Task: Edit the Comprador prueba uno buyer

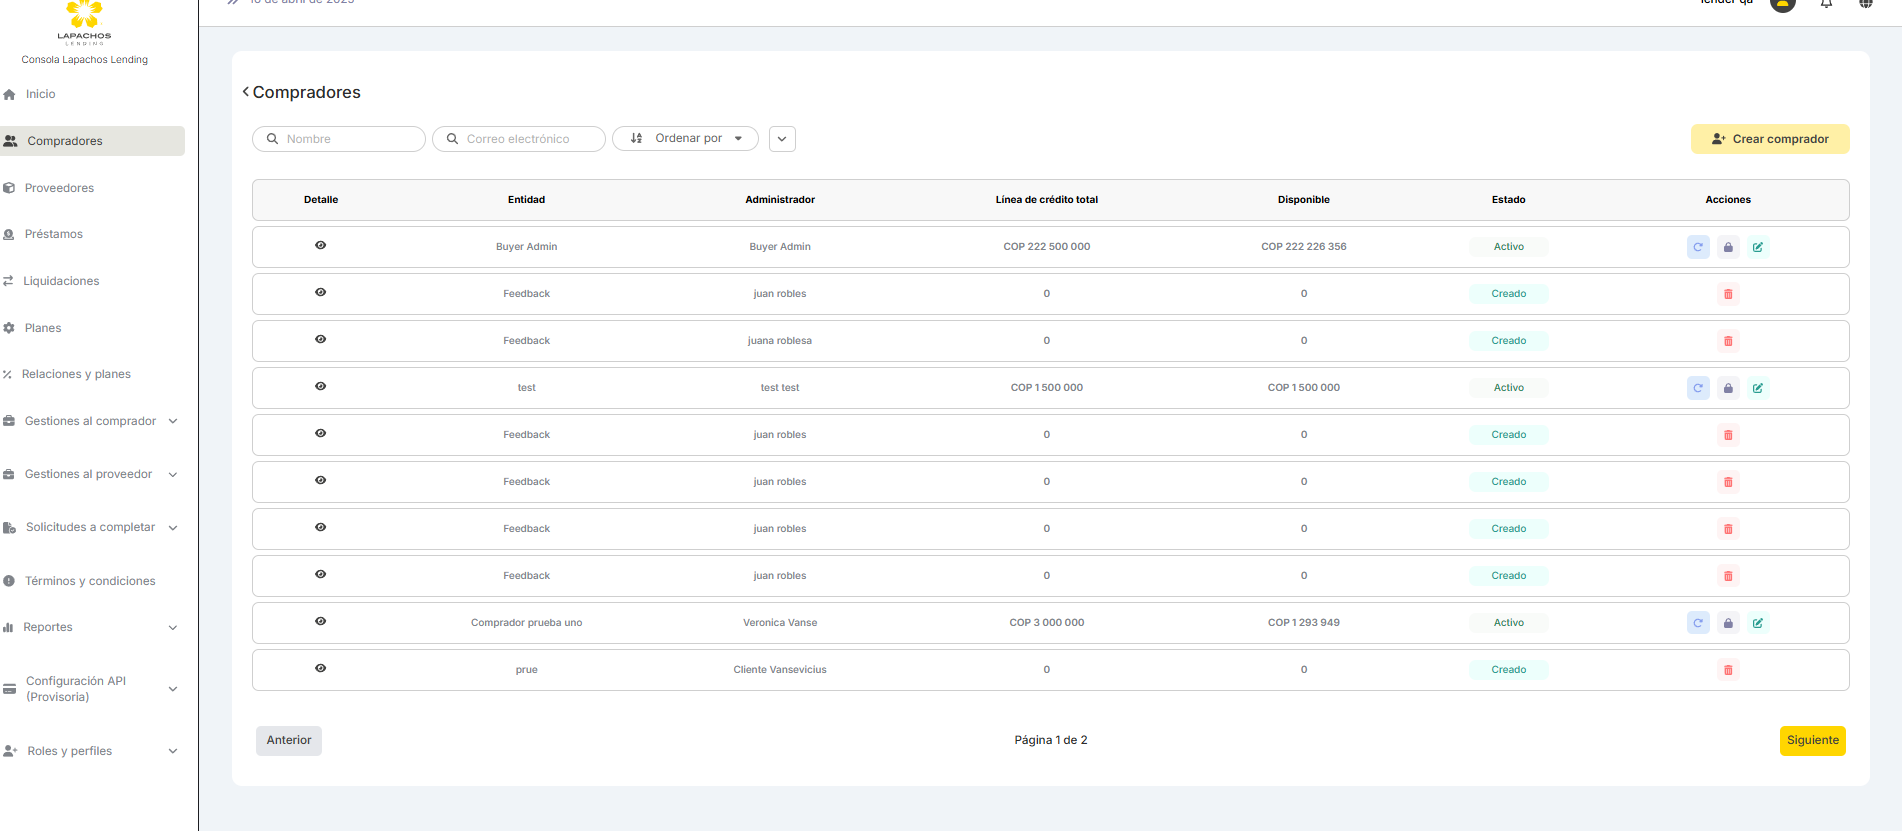Action: point(1757,623)
